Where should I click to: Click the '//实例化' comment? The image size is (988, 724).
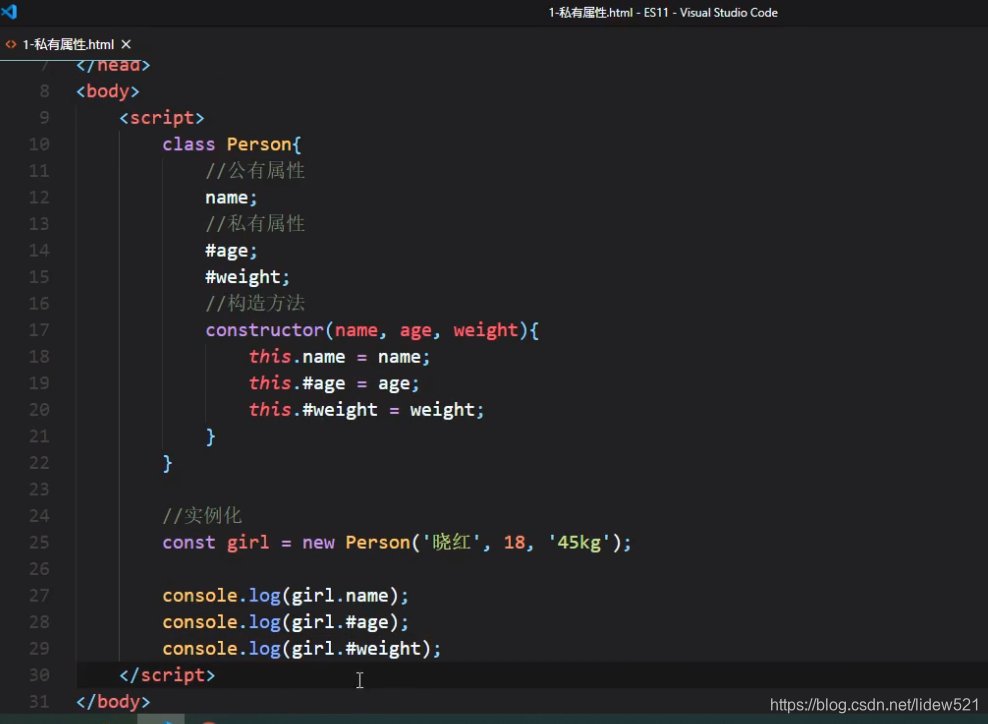click(x=202, y=516)
